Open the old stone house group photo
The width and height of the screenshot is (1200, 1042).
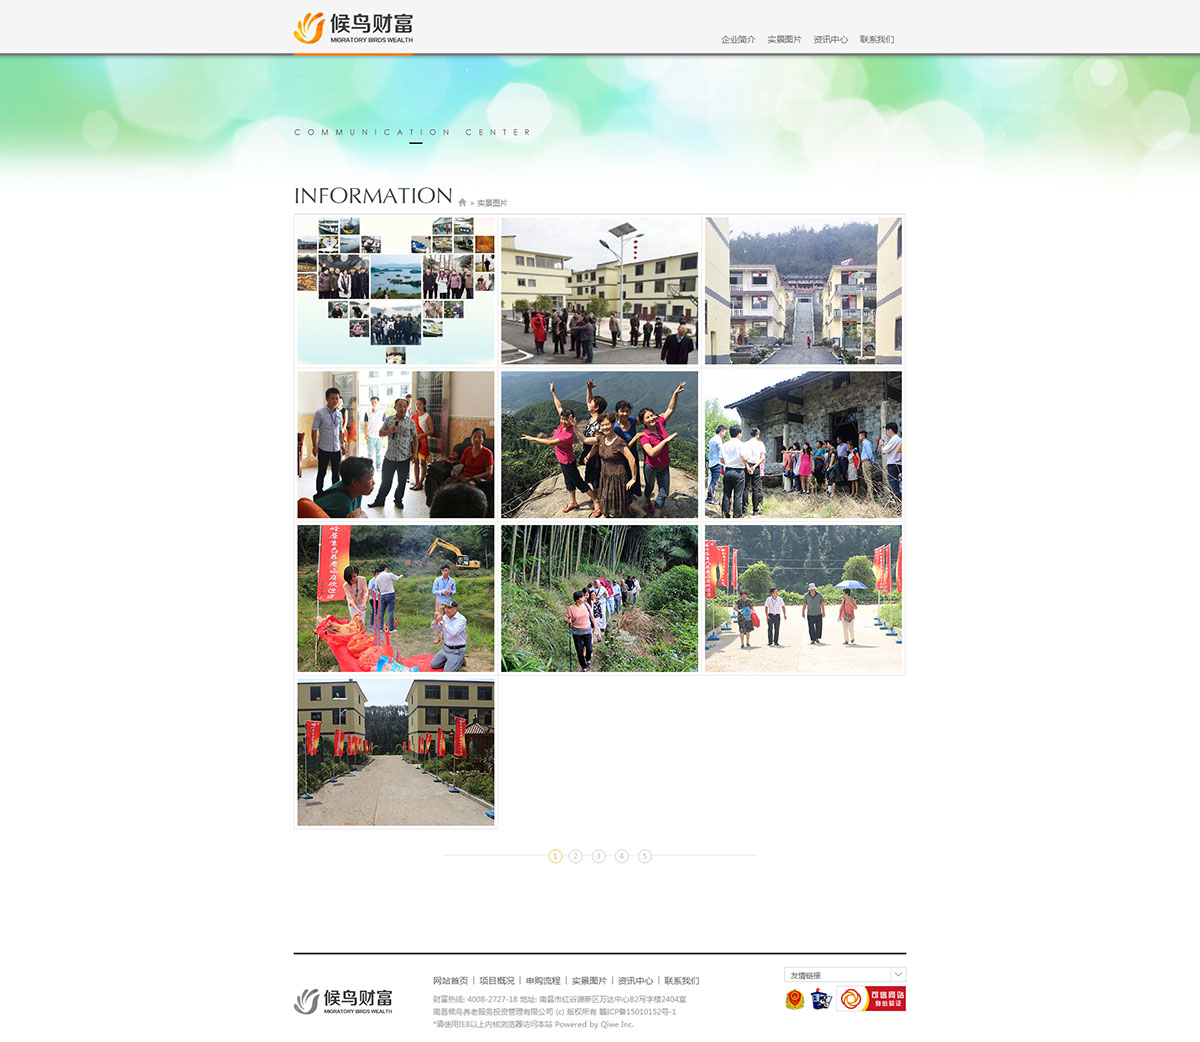804,445
